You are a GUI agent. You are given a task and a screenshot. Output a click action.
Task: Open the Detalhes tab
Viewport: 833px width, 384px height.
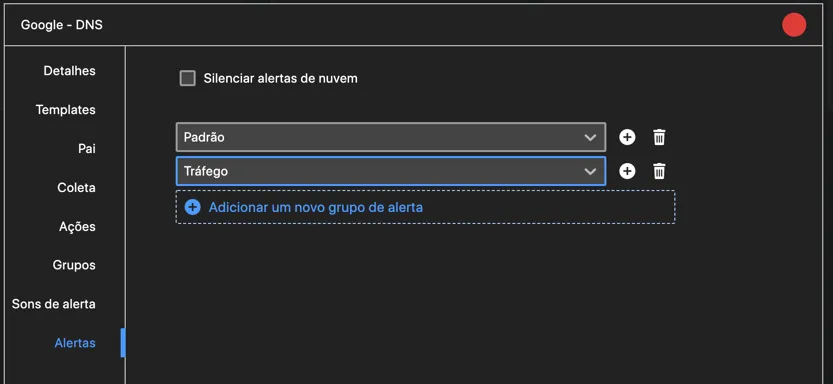70,71
